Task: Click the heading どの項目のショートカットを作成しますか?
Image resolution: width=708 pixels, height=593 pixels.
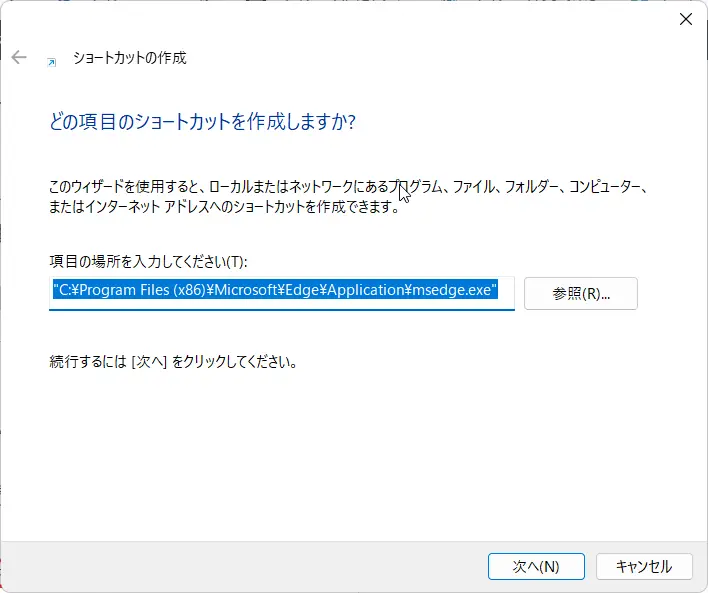Action: point(203,122)
